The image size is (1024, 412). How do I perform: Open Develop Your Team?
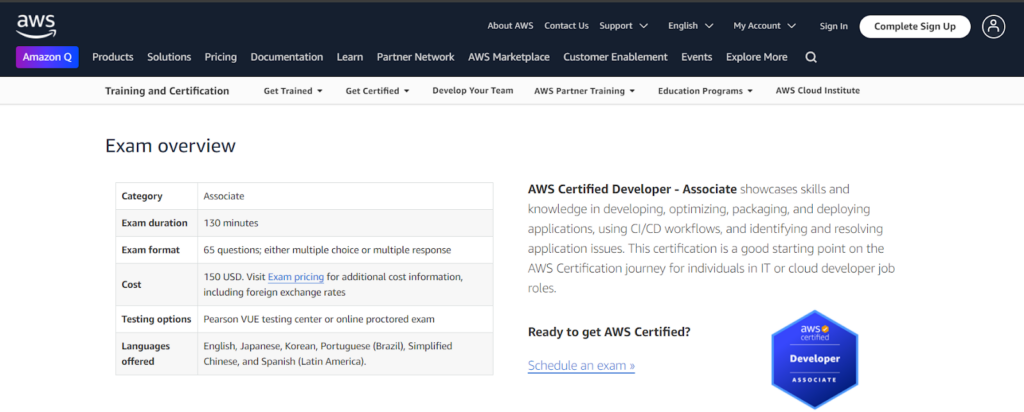pyautogui.click(x=473, y=91)
